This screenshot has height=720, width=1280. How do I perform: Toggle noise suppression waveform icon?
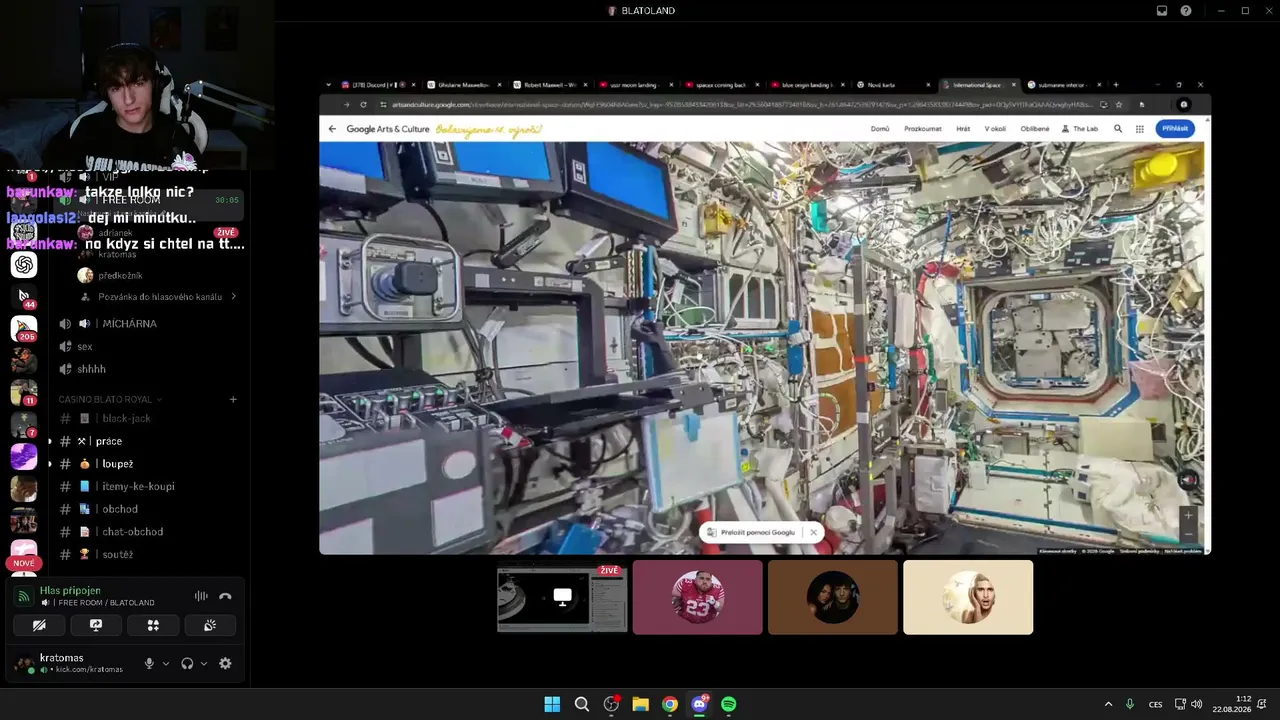pyautogui.click(x=201, y=596)
